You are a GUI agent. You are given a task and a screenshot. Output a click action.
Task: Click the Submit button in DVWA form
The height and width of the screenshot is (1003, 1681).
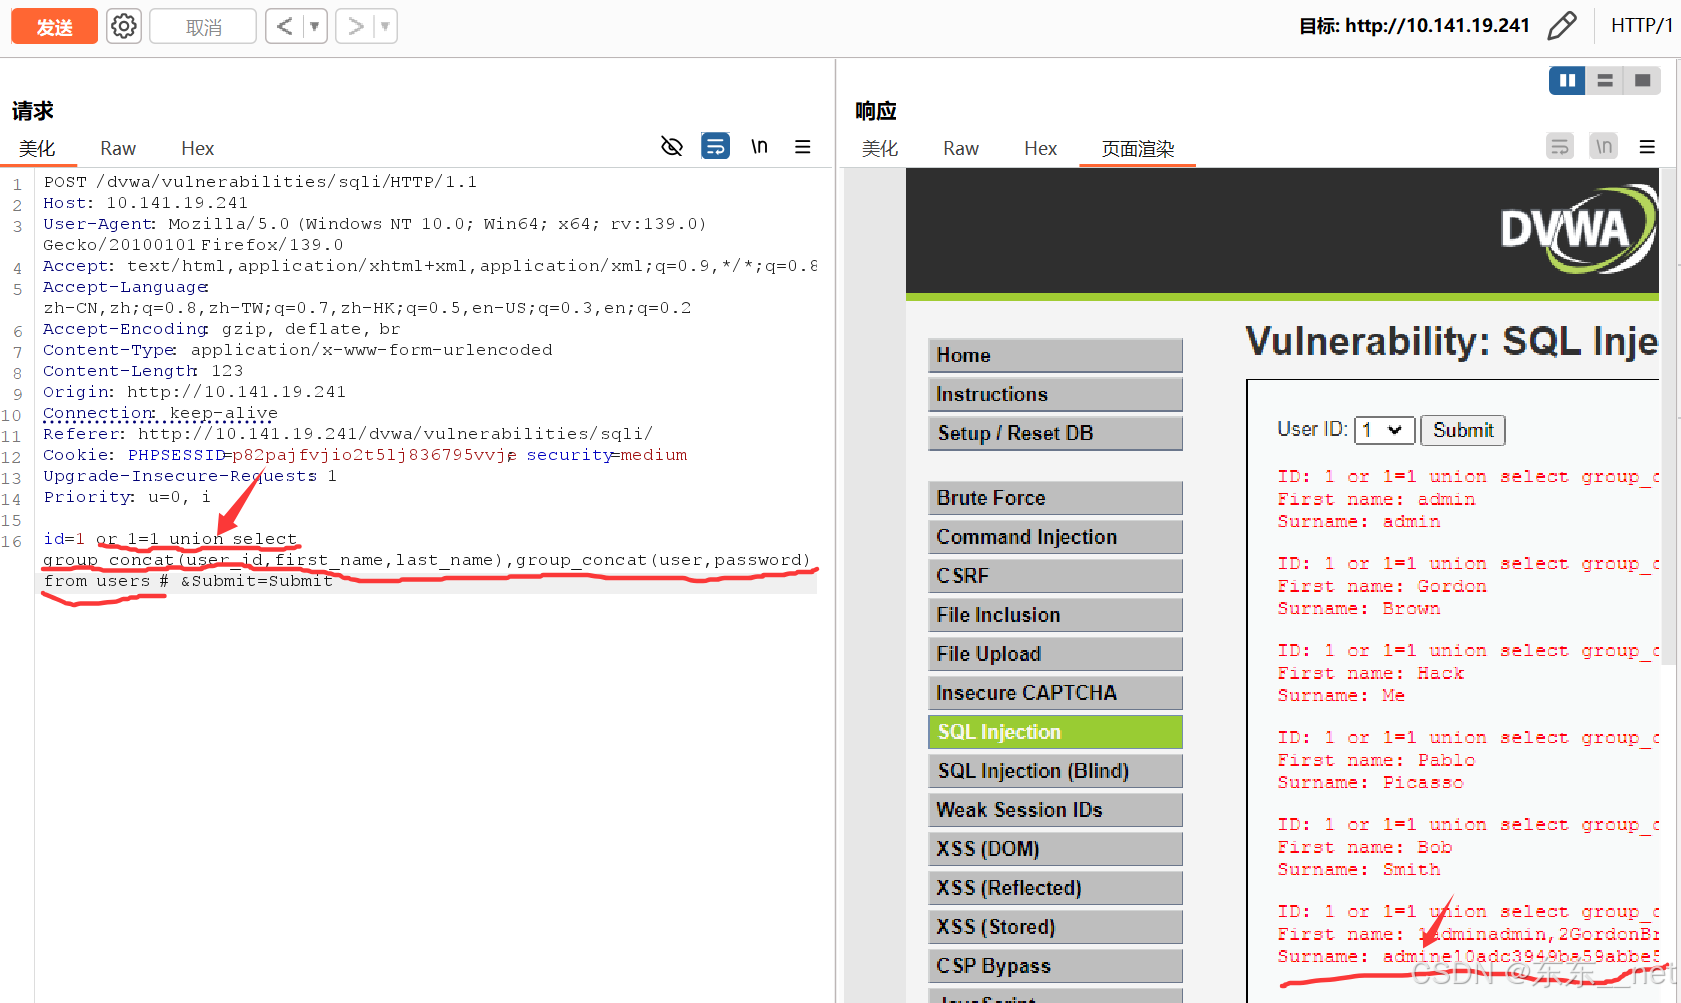[x=1463, y=430]
